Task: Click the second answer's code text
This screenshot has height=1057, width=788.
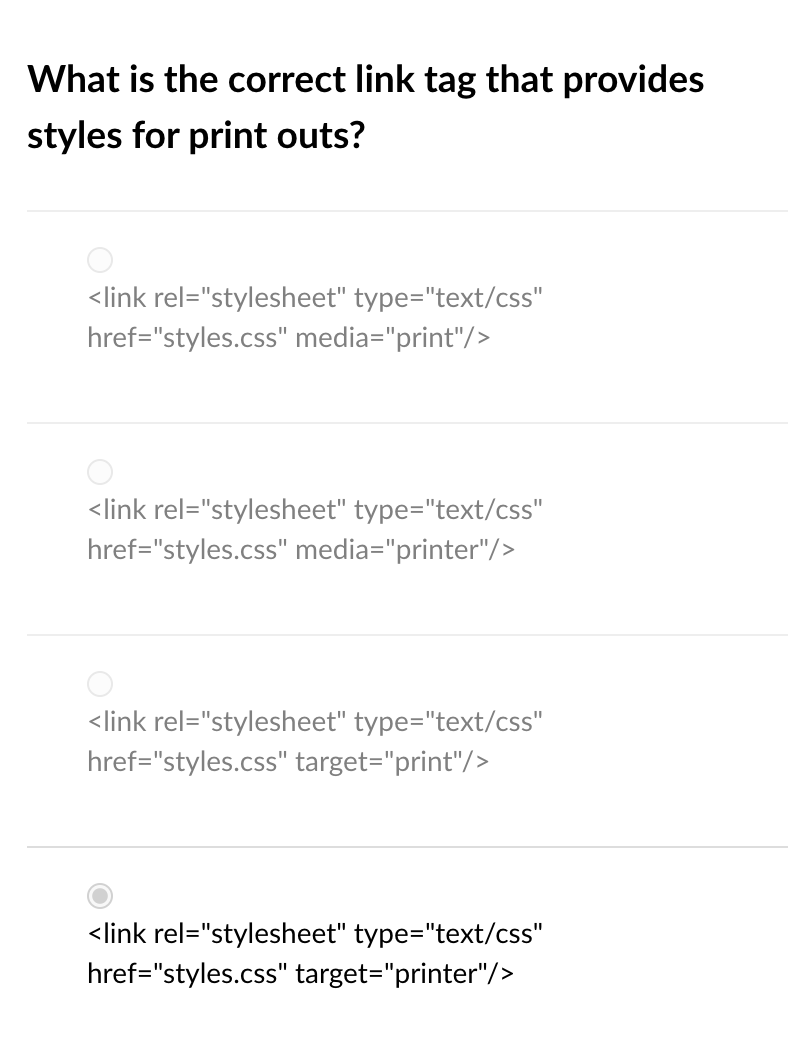Action: tap(315, 529)
